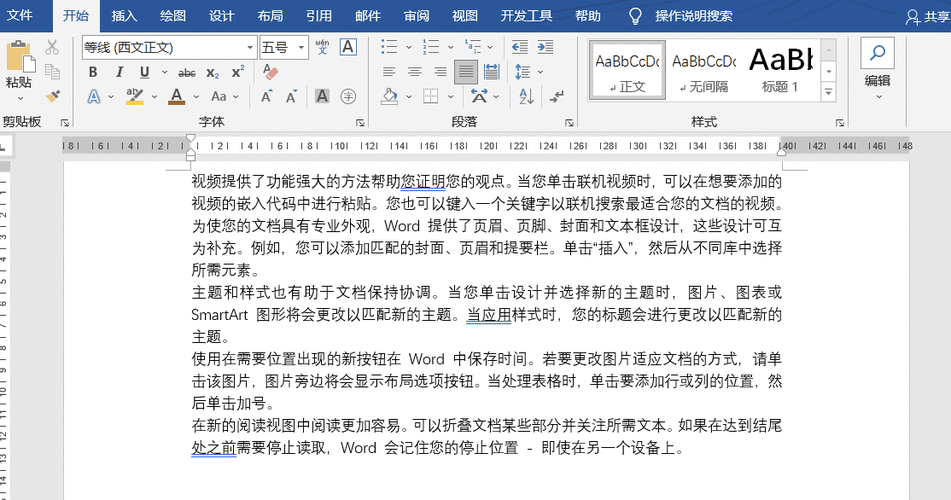Image resolution: width=951 pixels, height=500 pixels.
Task: Apply character border (boxed A)
Action: 348,47
